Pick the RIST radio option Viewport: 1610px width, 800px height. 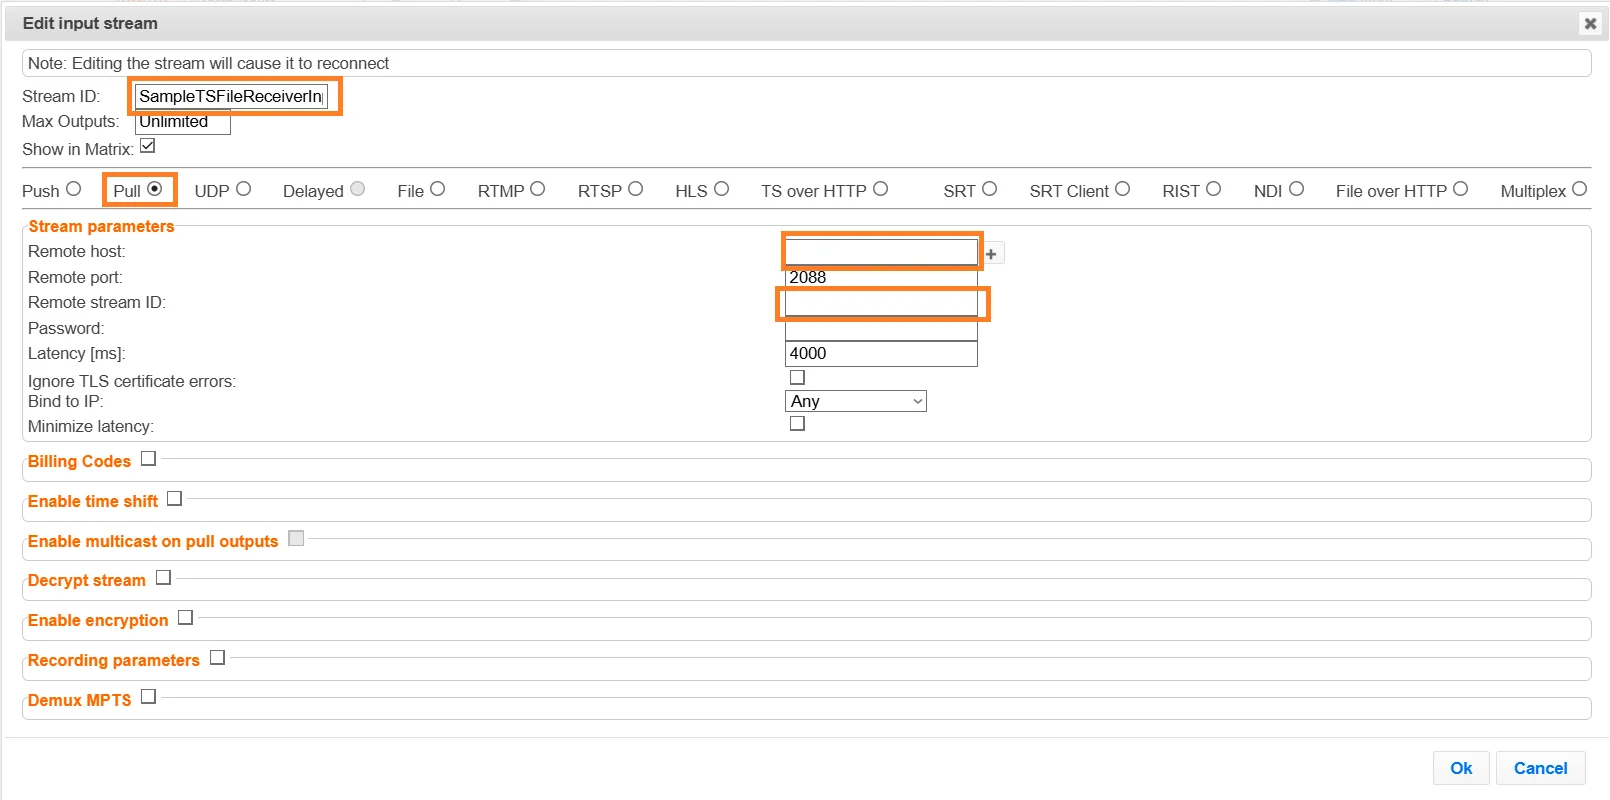click(x=1213, y=189)
